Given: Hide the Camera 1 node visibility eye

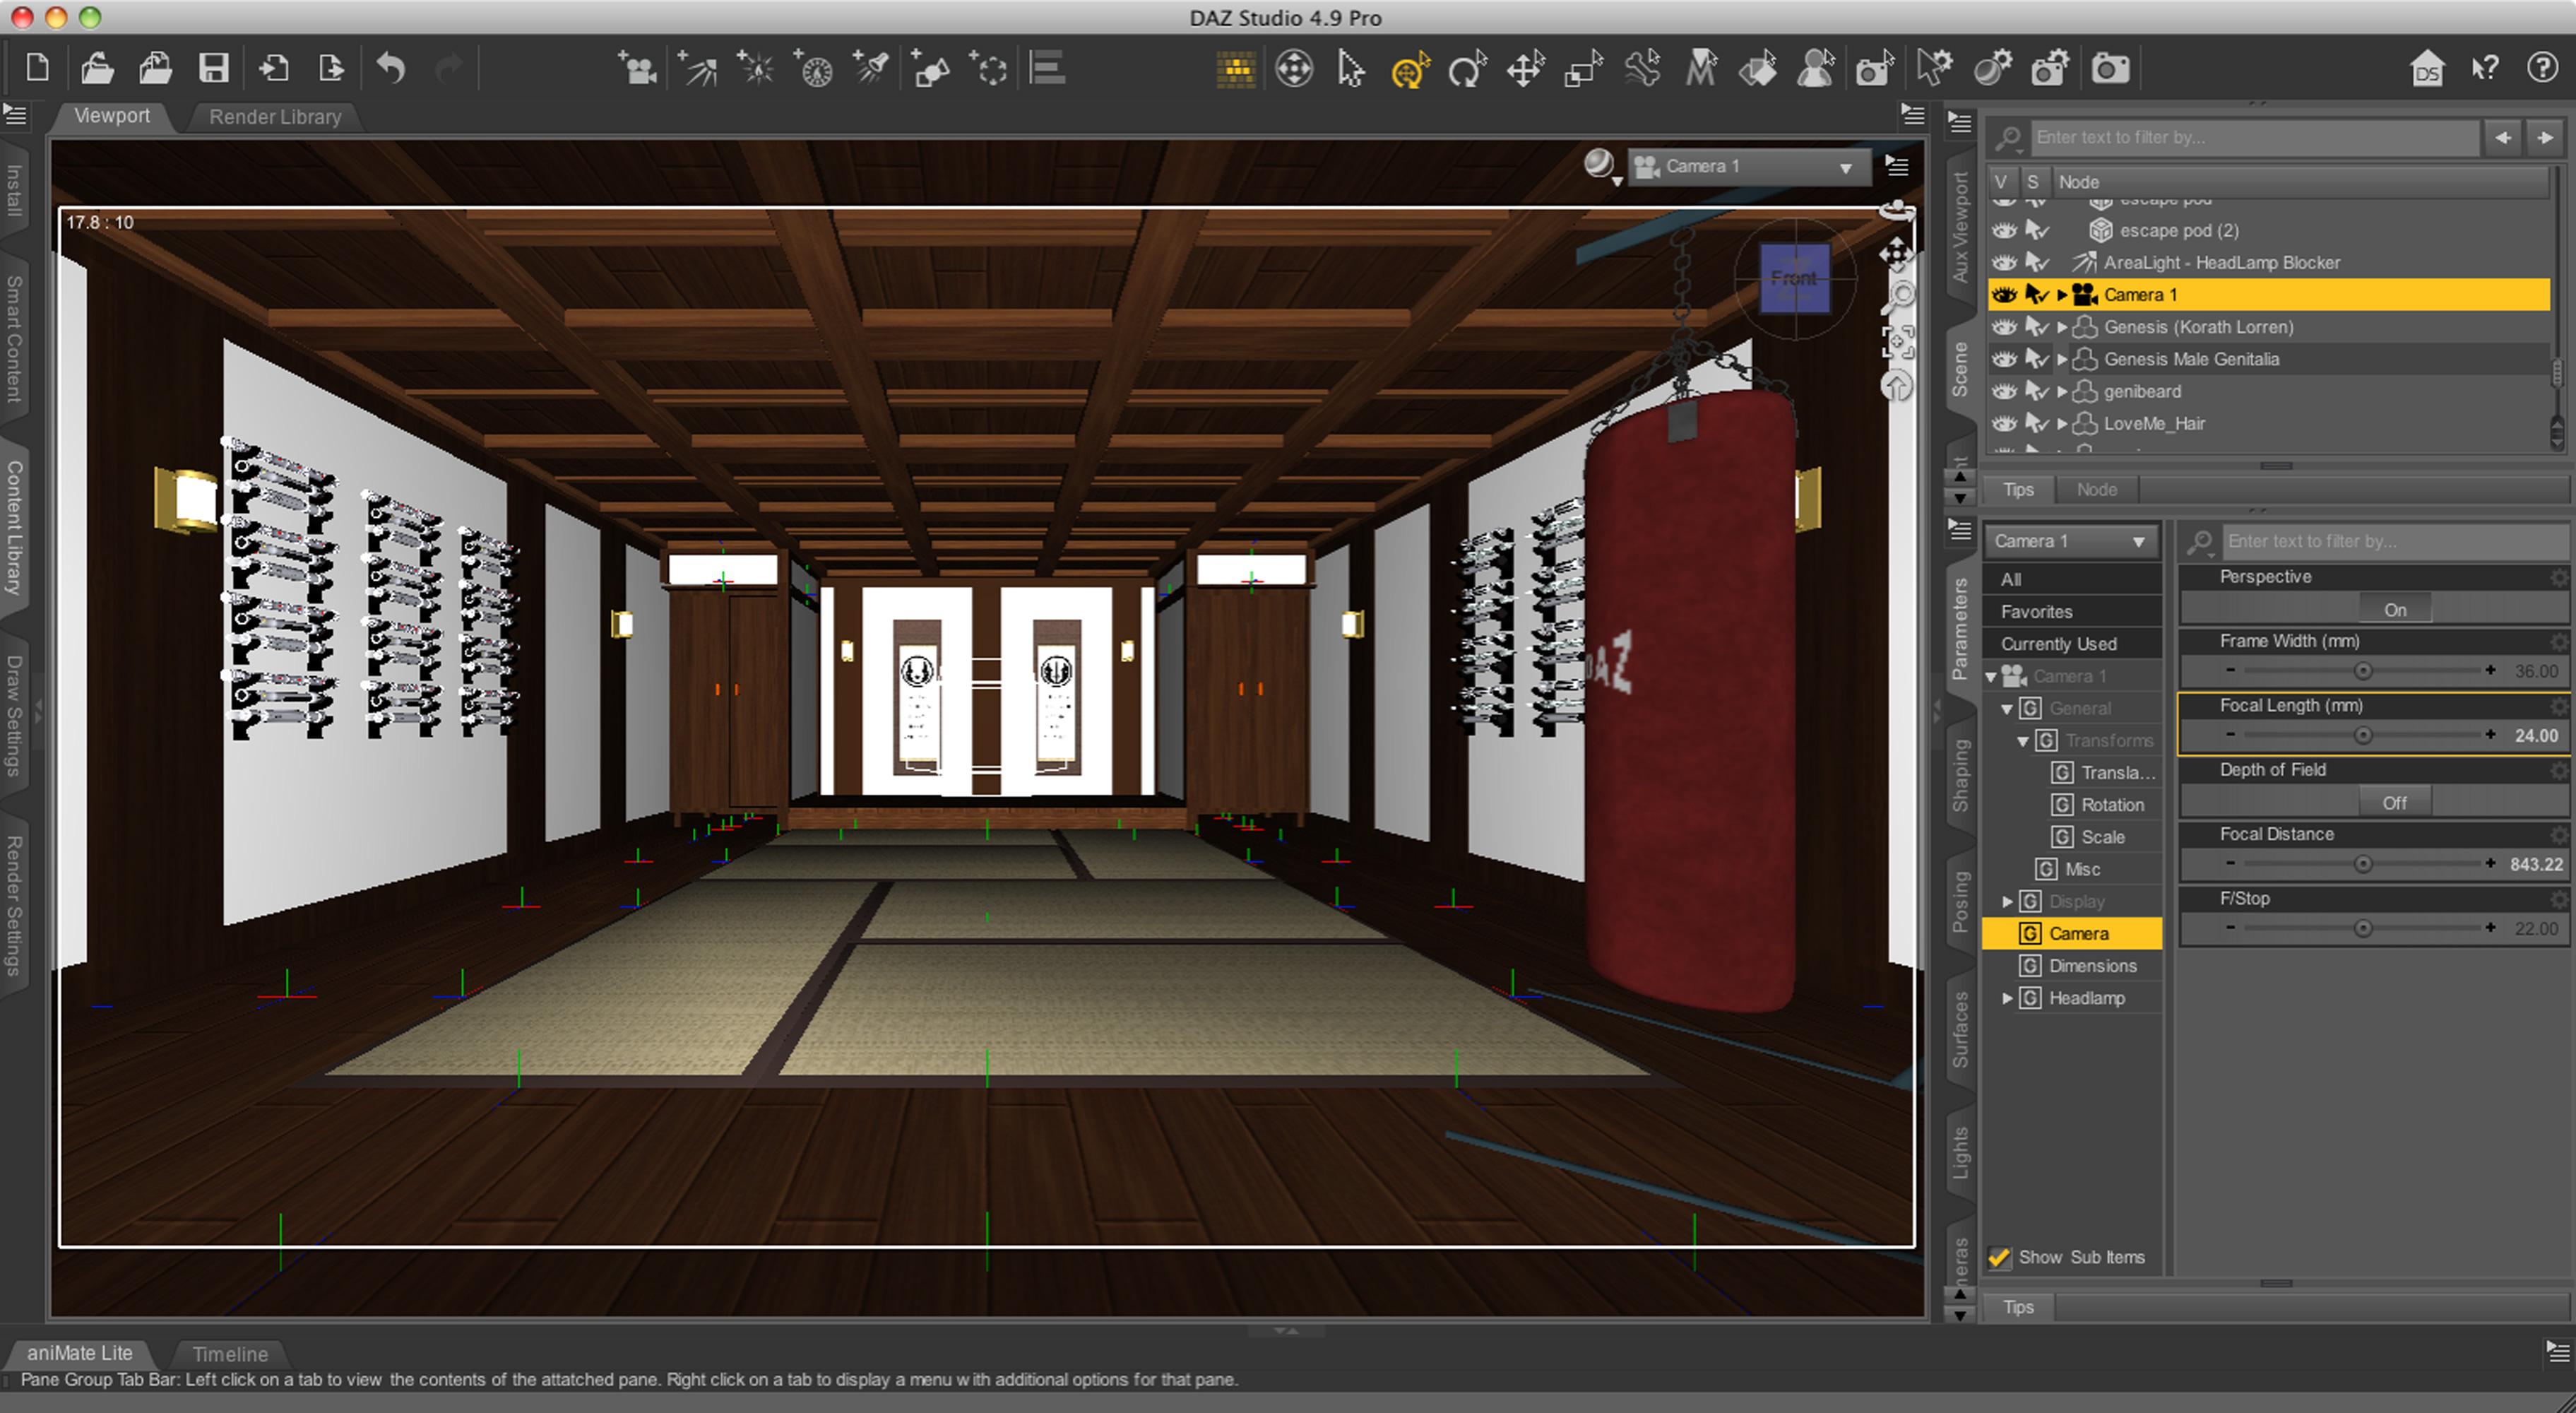Looking at the screenshot, I should tap(2003, 295).
